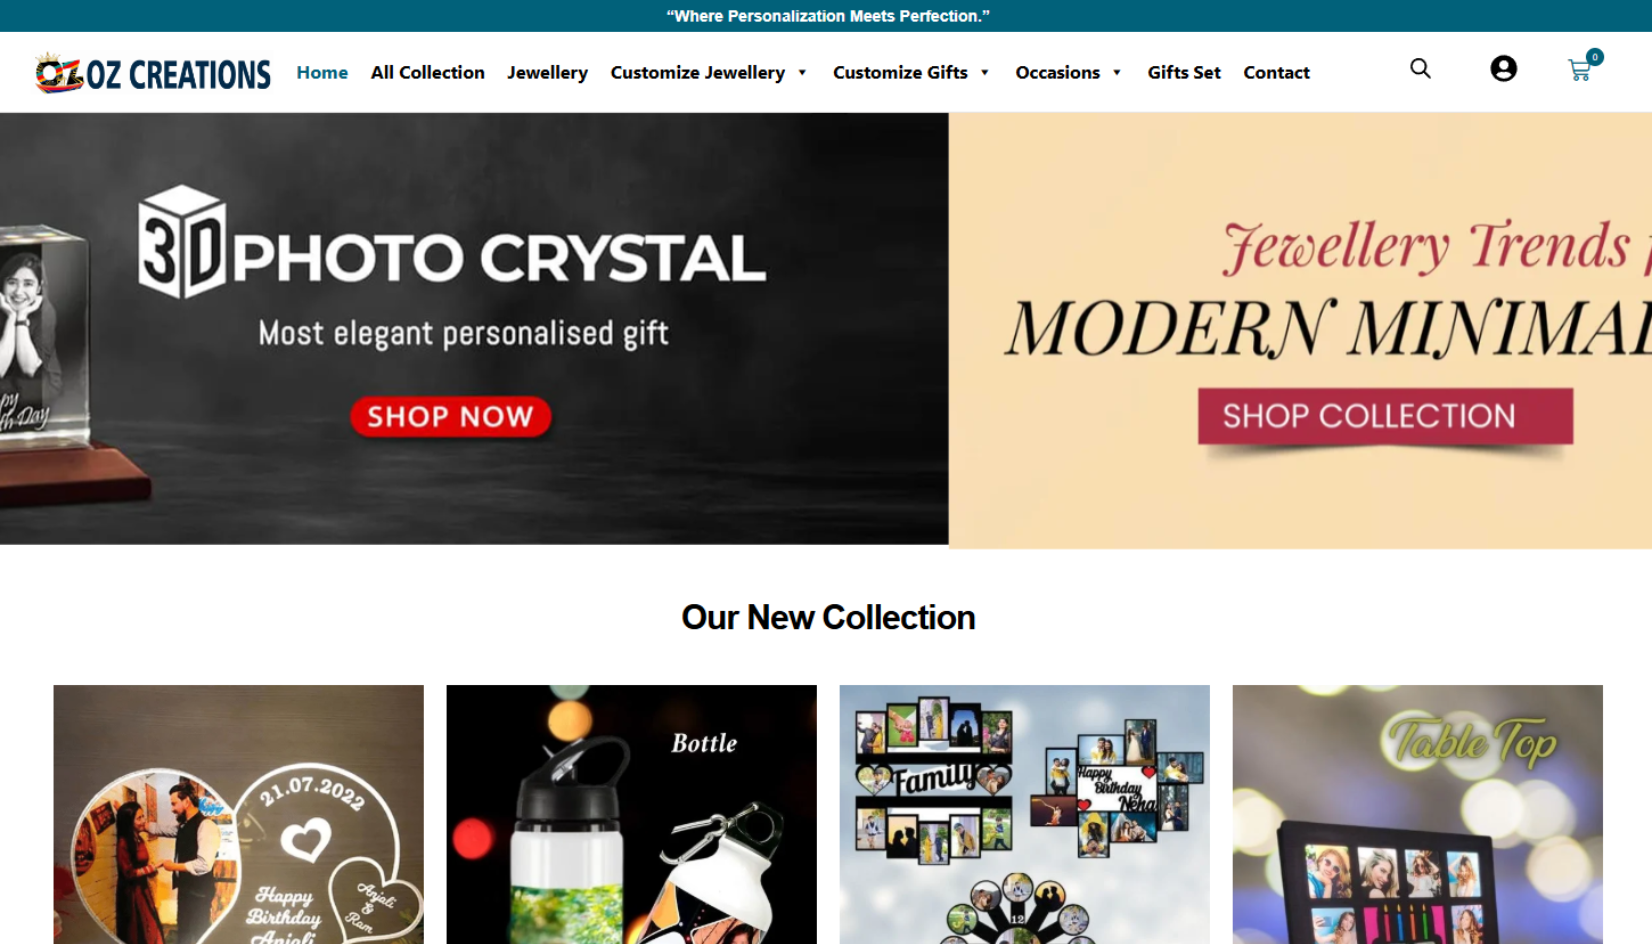Open the shopping cart icon

pos(1580,71)
